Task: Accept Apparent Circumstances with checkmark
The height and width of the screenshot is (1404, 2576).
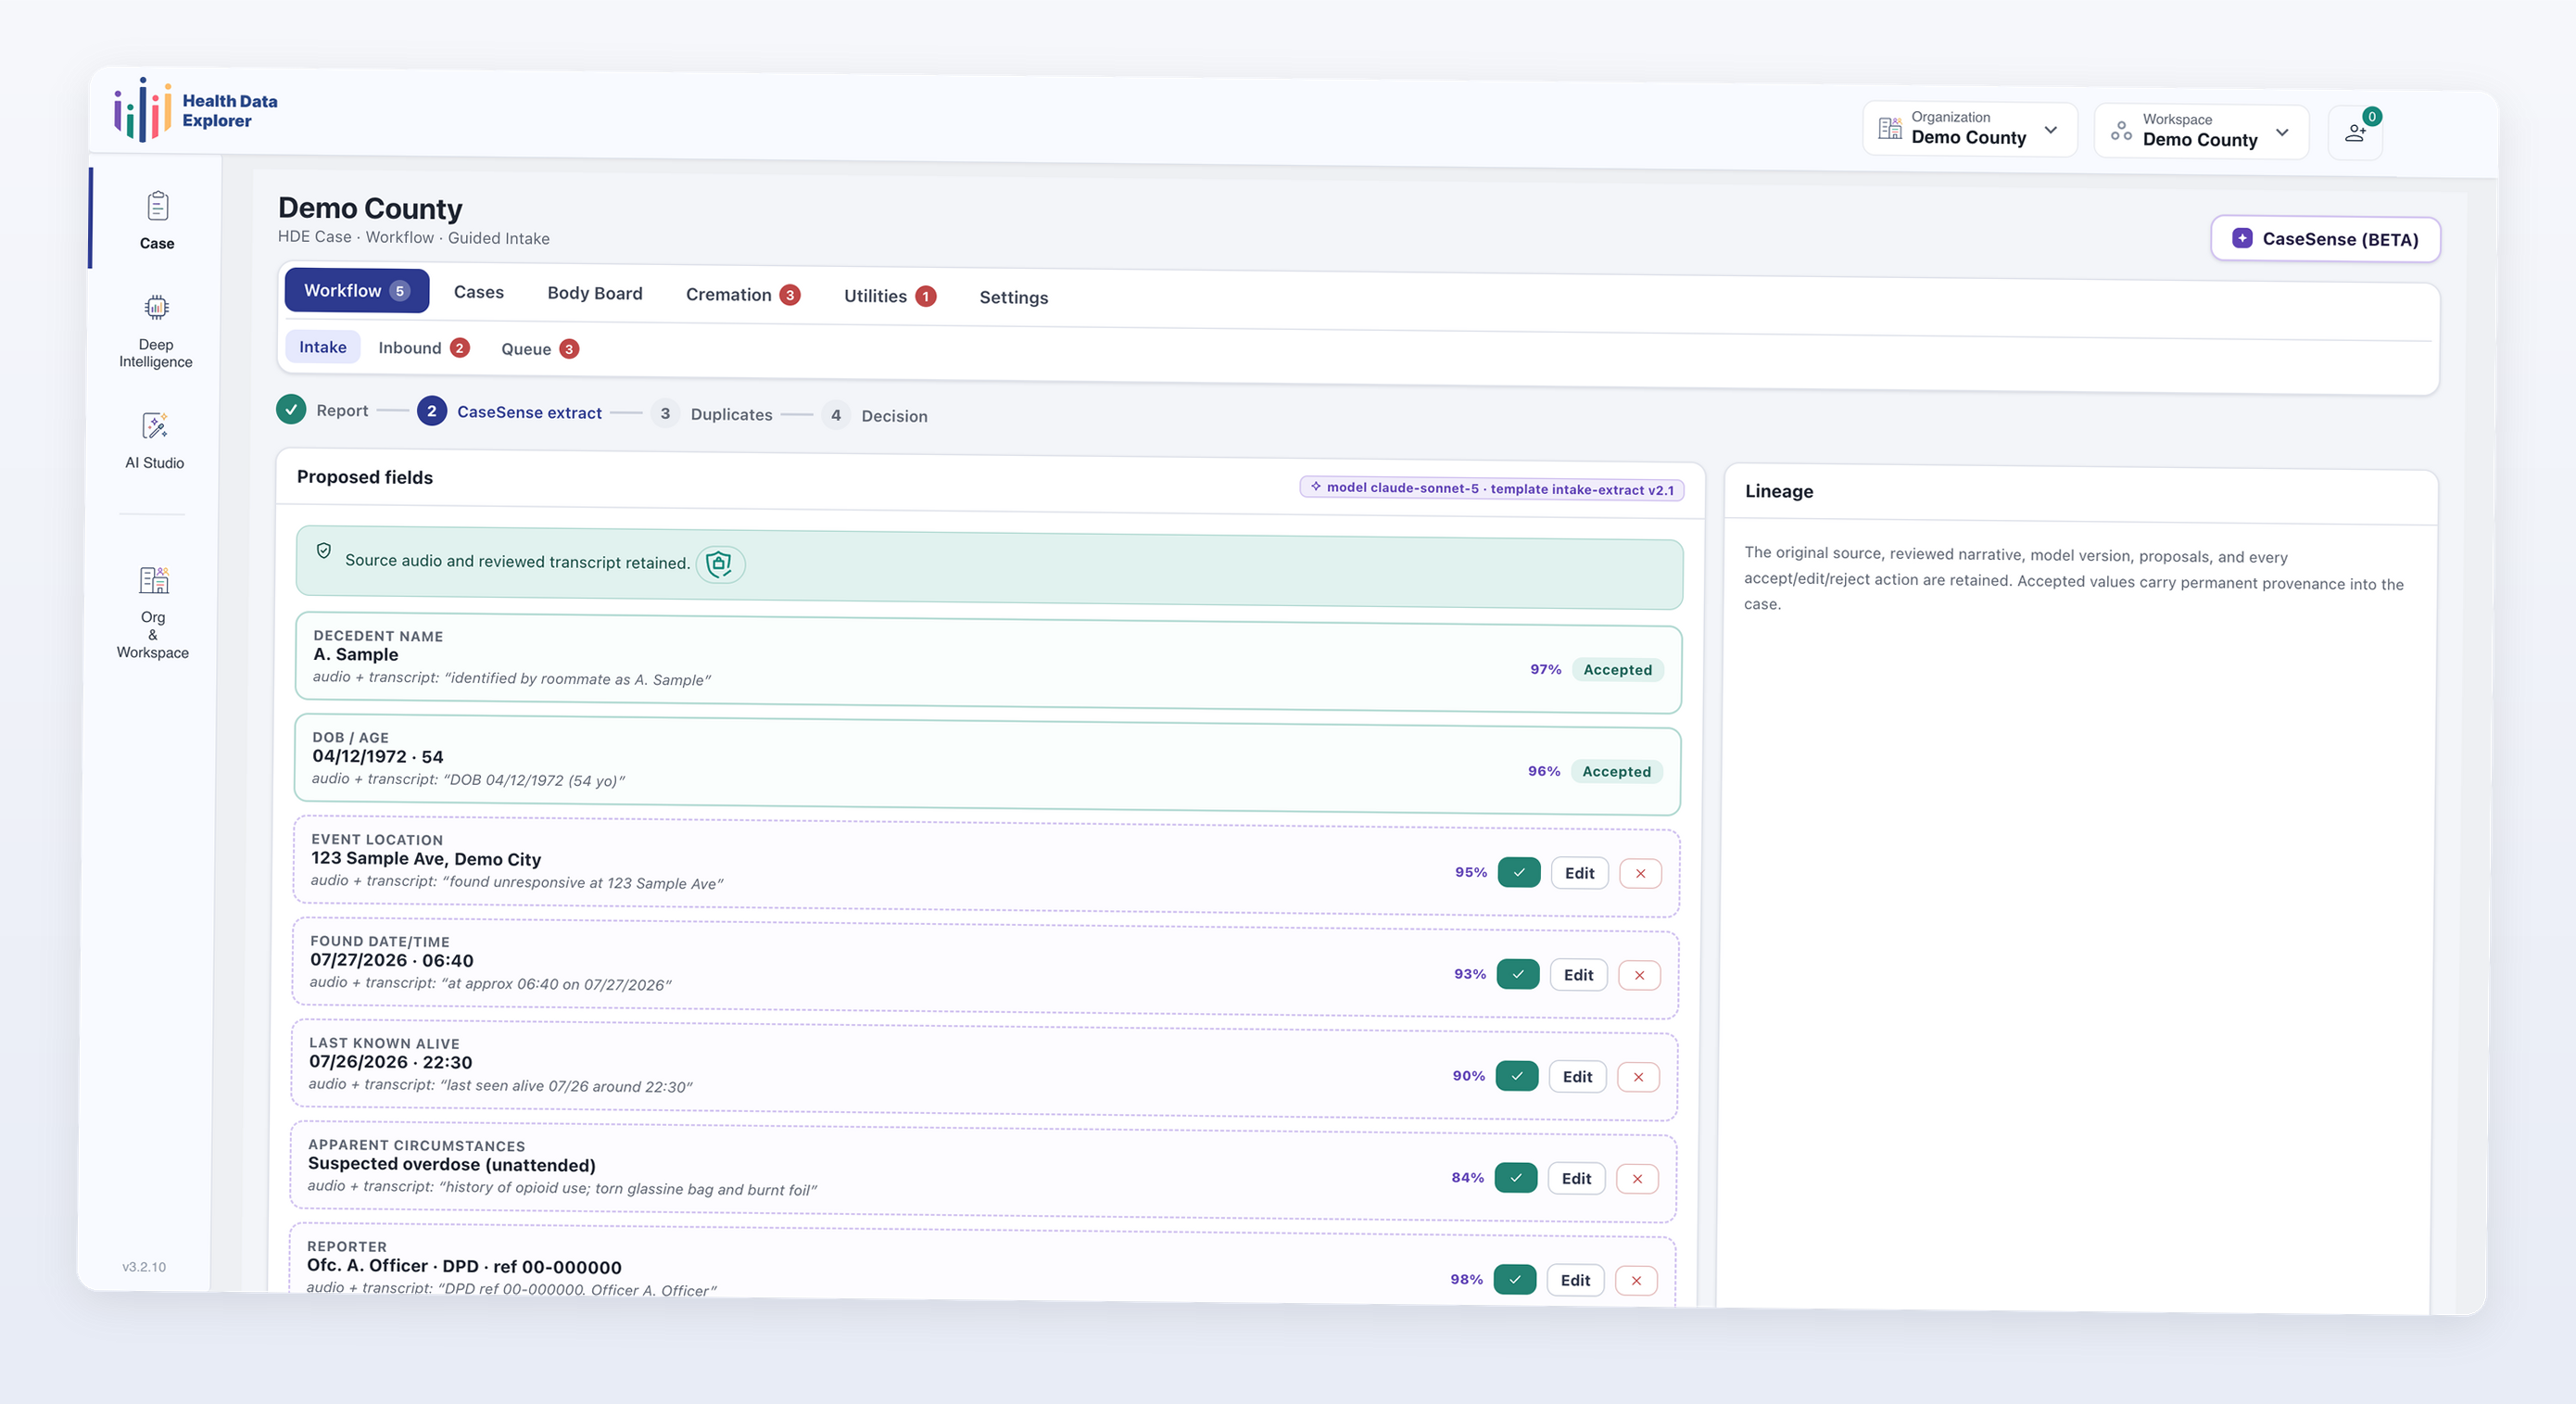Action: [1515, 1178]
